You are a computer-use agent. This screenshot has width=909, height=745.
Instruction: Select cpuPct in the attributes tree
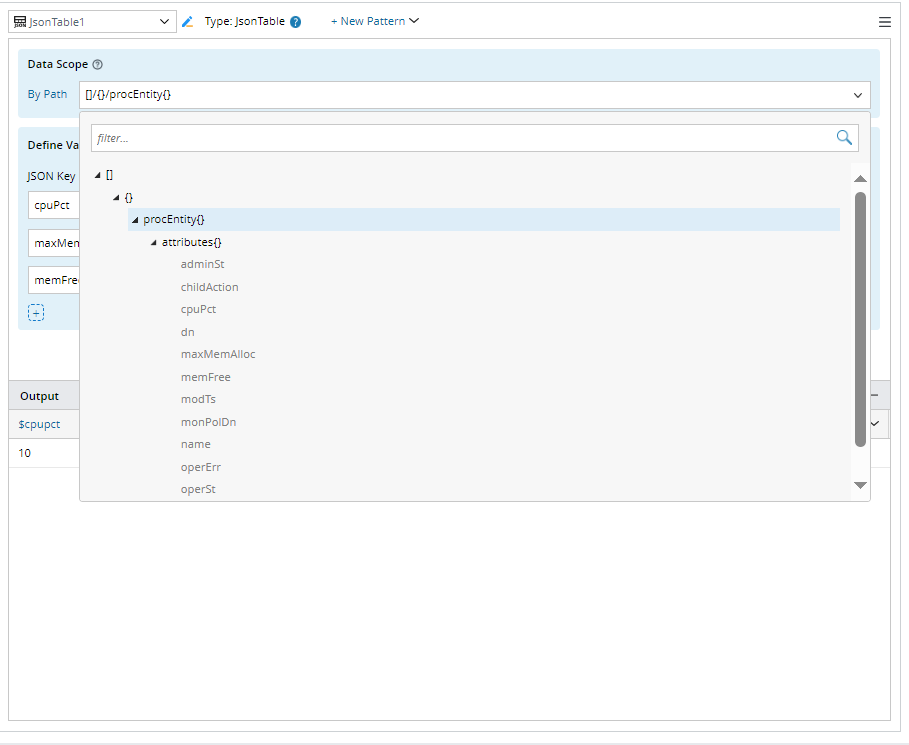tap(198, 310)
